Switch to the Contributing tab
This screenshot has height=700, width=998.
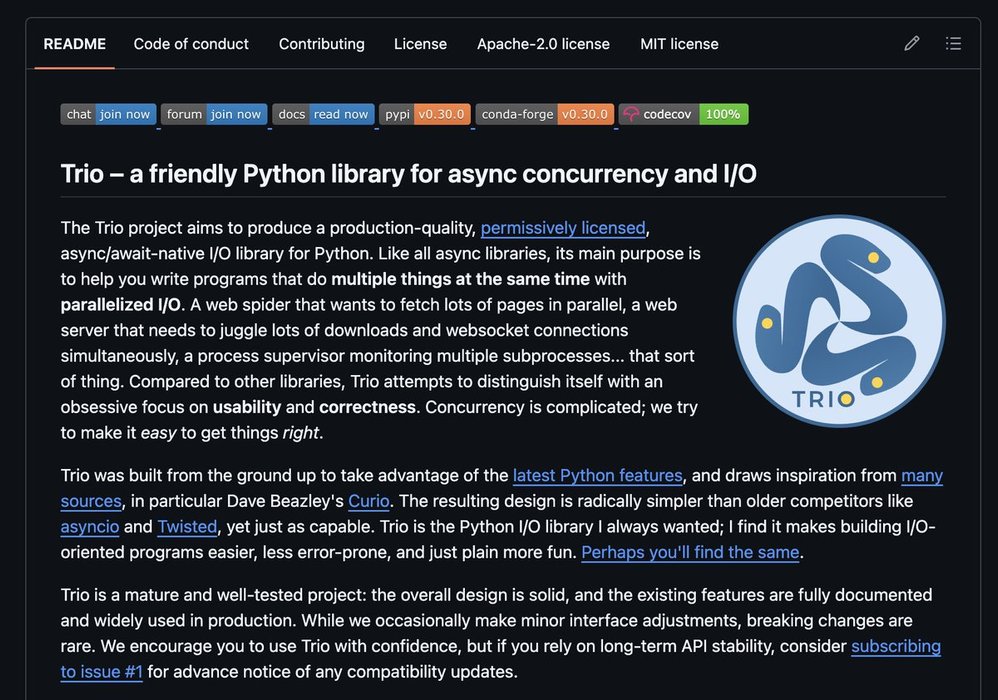click(x=321, y=44)
